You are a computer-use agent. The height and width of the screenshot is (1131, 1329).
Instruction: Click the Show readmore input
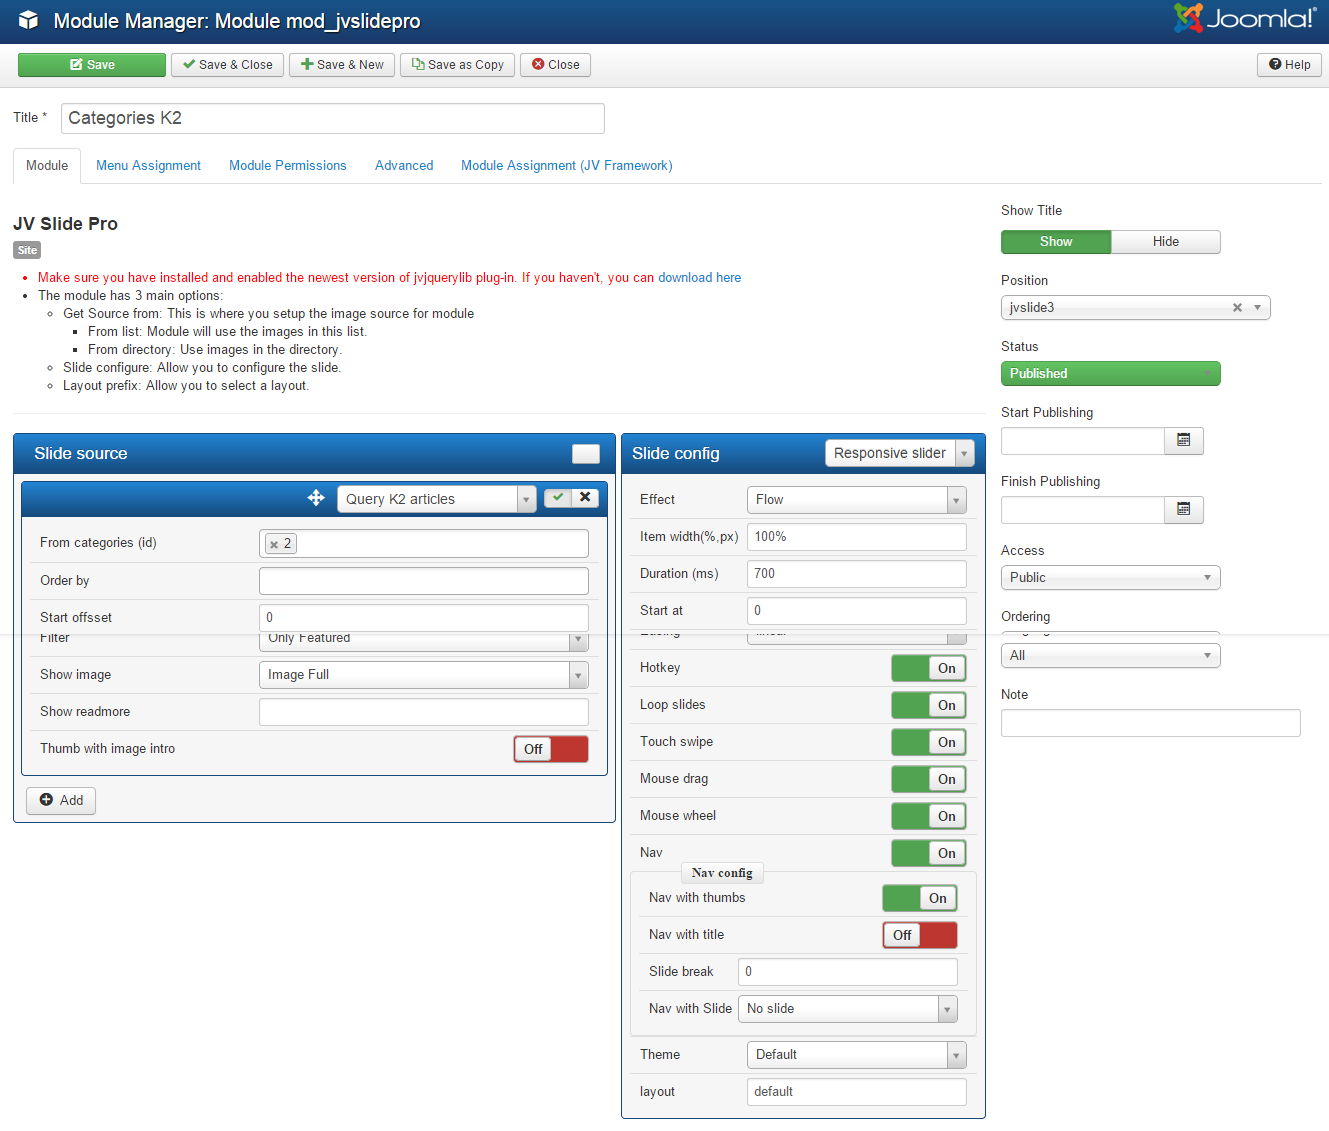pos(424,712)
